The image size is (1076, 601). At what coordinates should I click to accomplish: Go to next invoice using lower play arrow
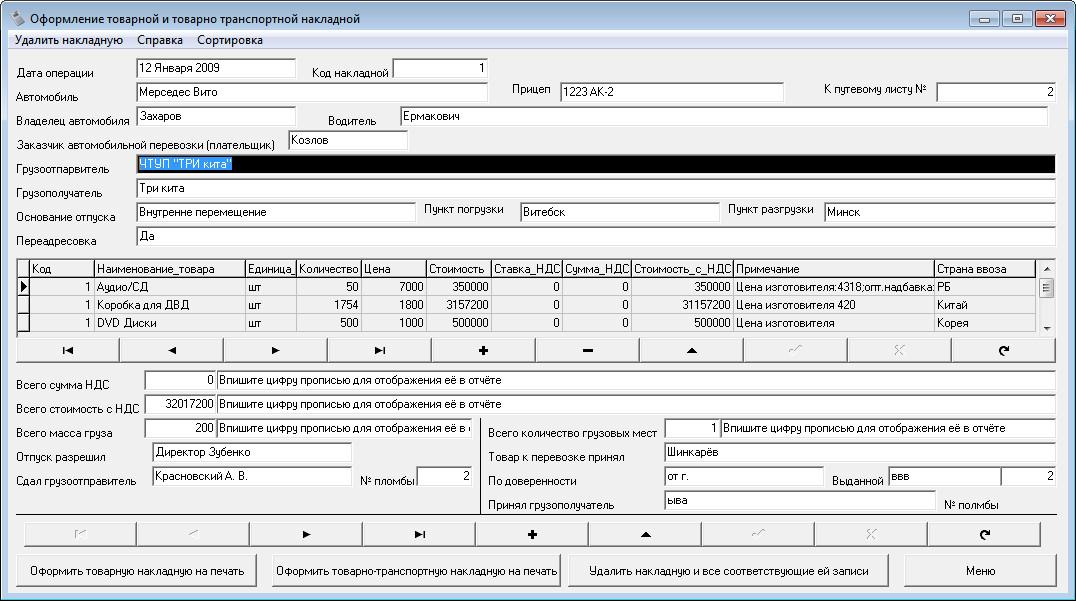pyautogui.click(x=306, y=534)
